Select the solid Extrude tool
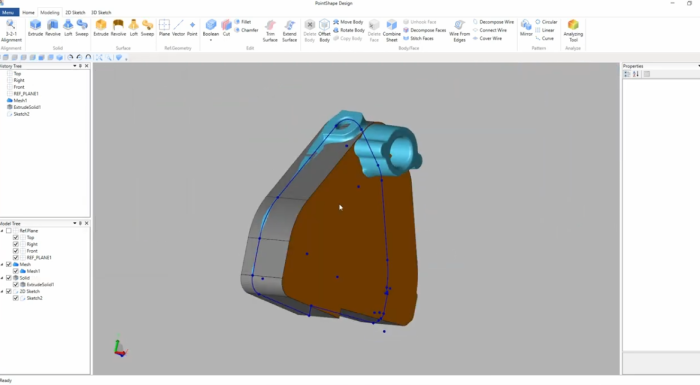The width and height of the screenshot is (700, 385). click(x=35, y=28)
